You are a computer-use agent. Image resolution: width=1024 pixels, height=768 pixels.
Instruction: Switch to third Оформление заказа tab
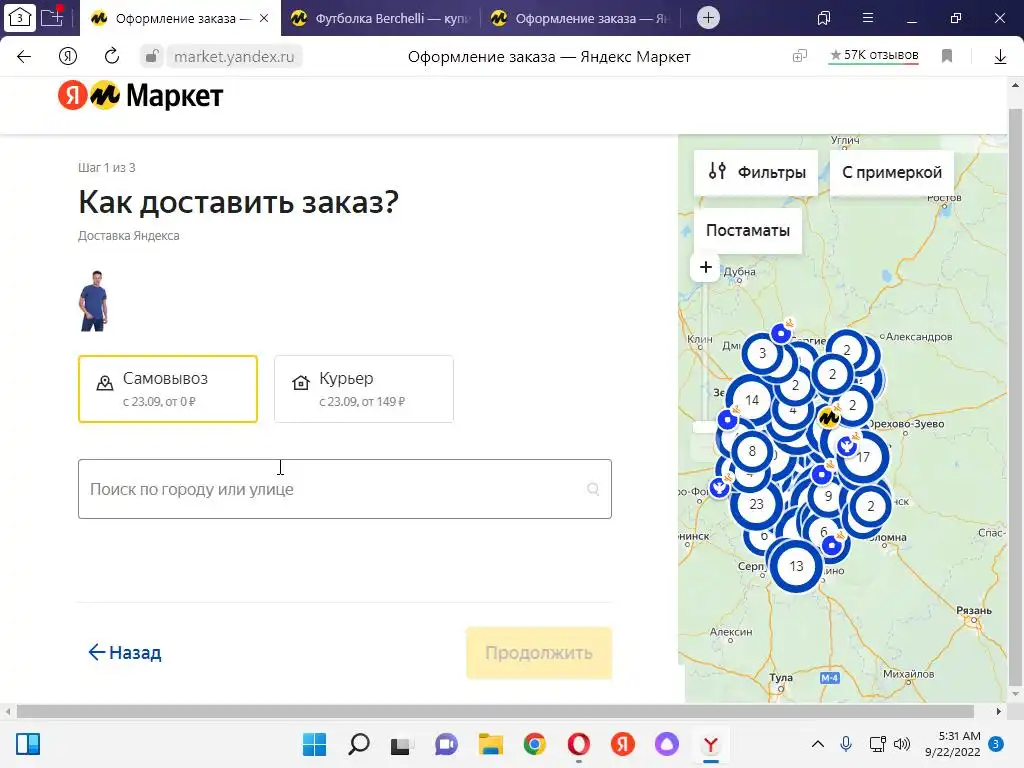click(x=581, y=18)
